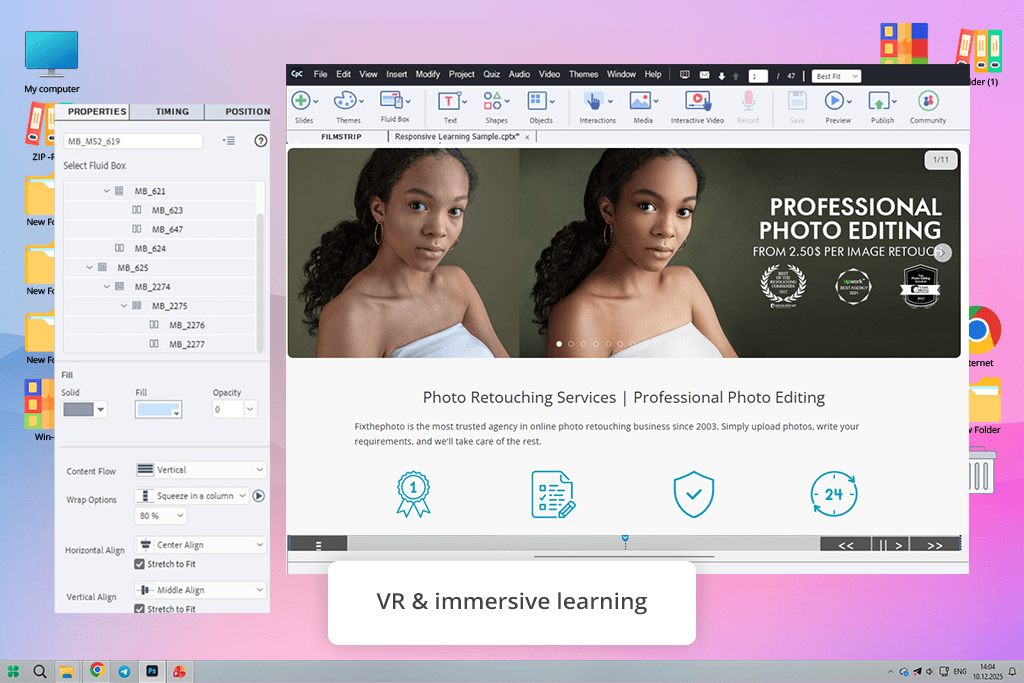Toggle Vertical Align Stretch to Fit checkbox

coord(139,609)
